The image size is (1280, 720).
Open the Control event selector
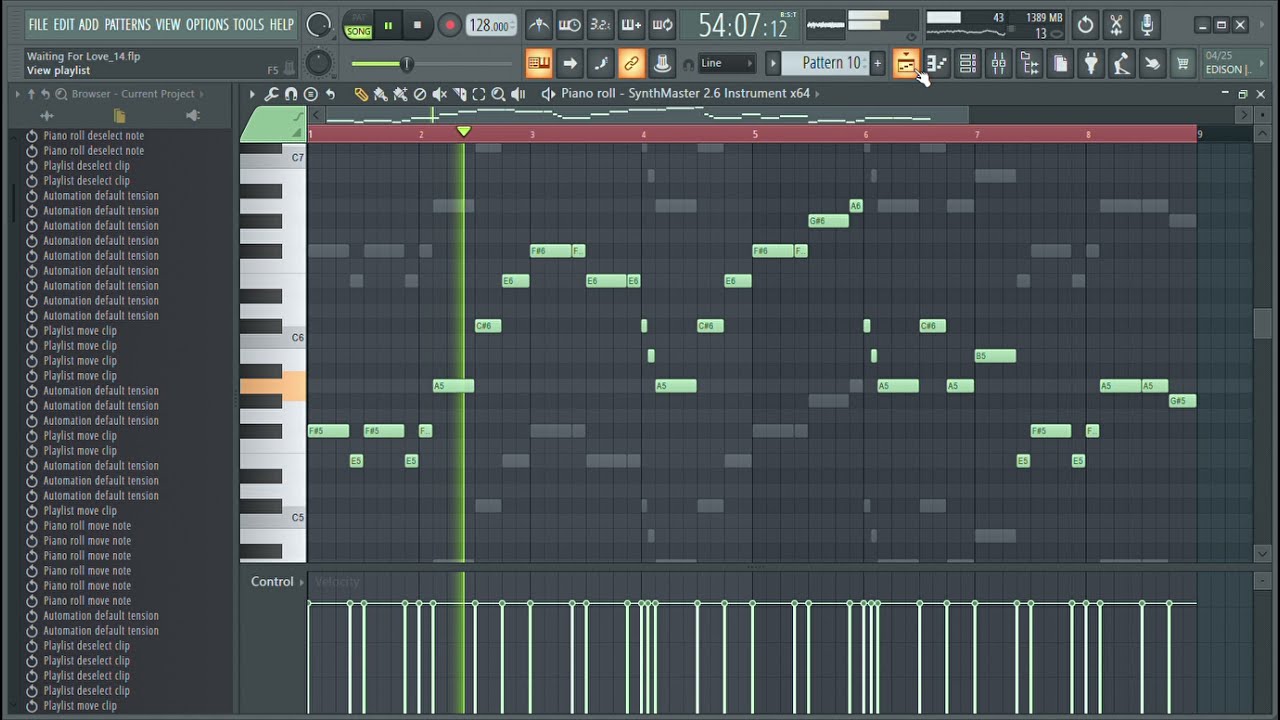tap(277, 582)
